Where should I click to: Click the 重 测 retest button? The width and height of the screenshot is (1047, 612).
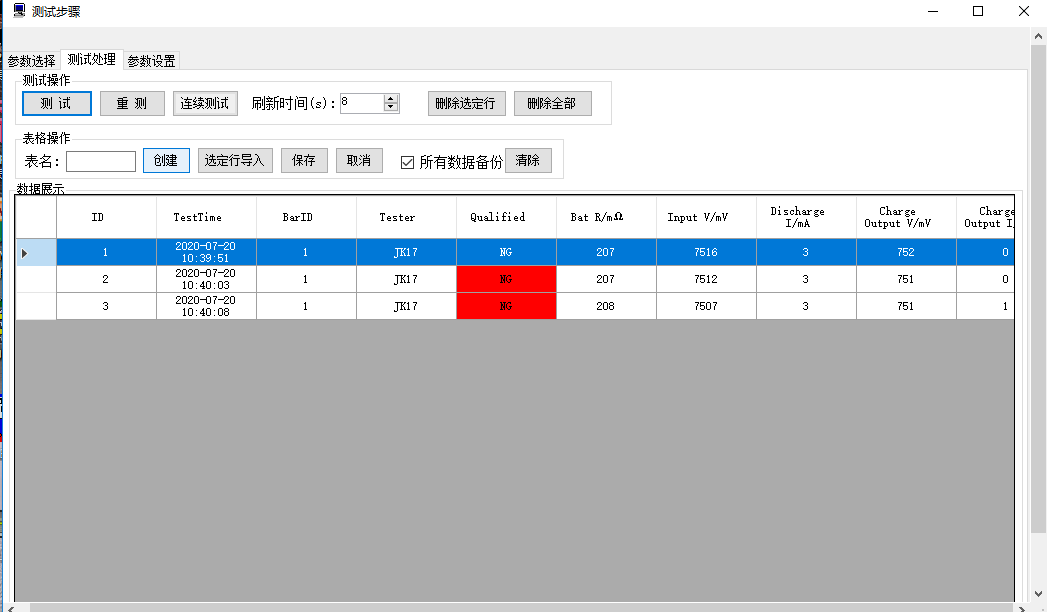131,103
